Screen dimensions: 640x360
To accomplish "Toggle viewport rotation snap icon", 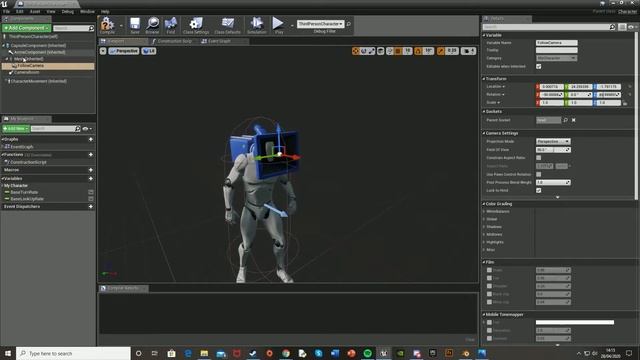I will pyautogui.click(x=418, y=51).
